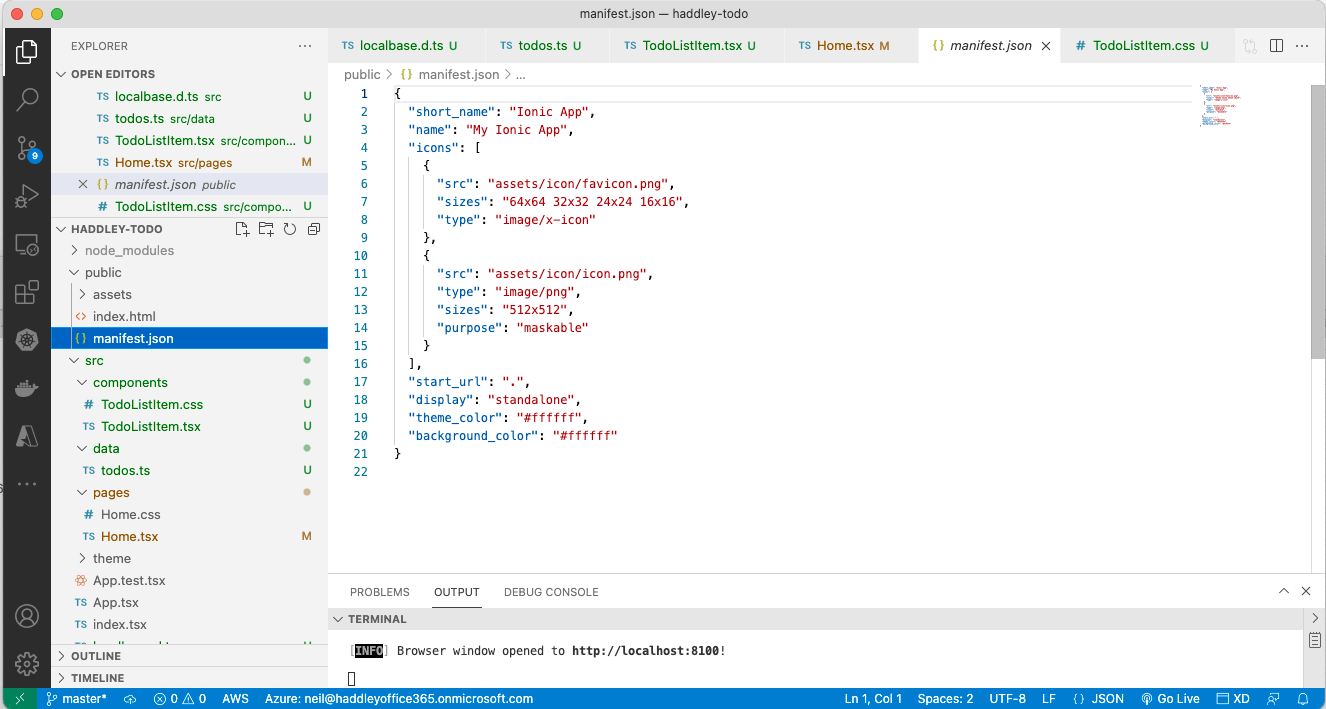Refresh the explorer file tree
Viewport: 1326px width, 709px height.
pos(290,229)
